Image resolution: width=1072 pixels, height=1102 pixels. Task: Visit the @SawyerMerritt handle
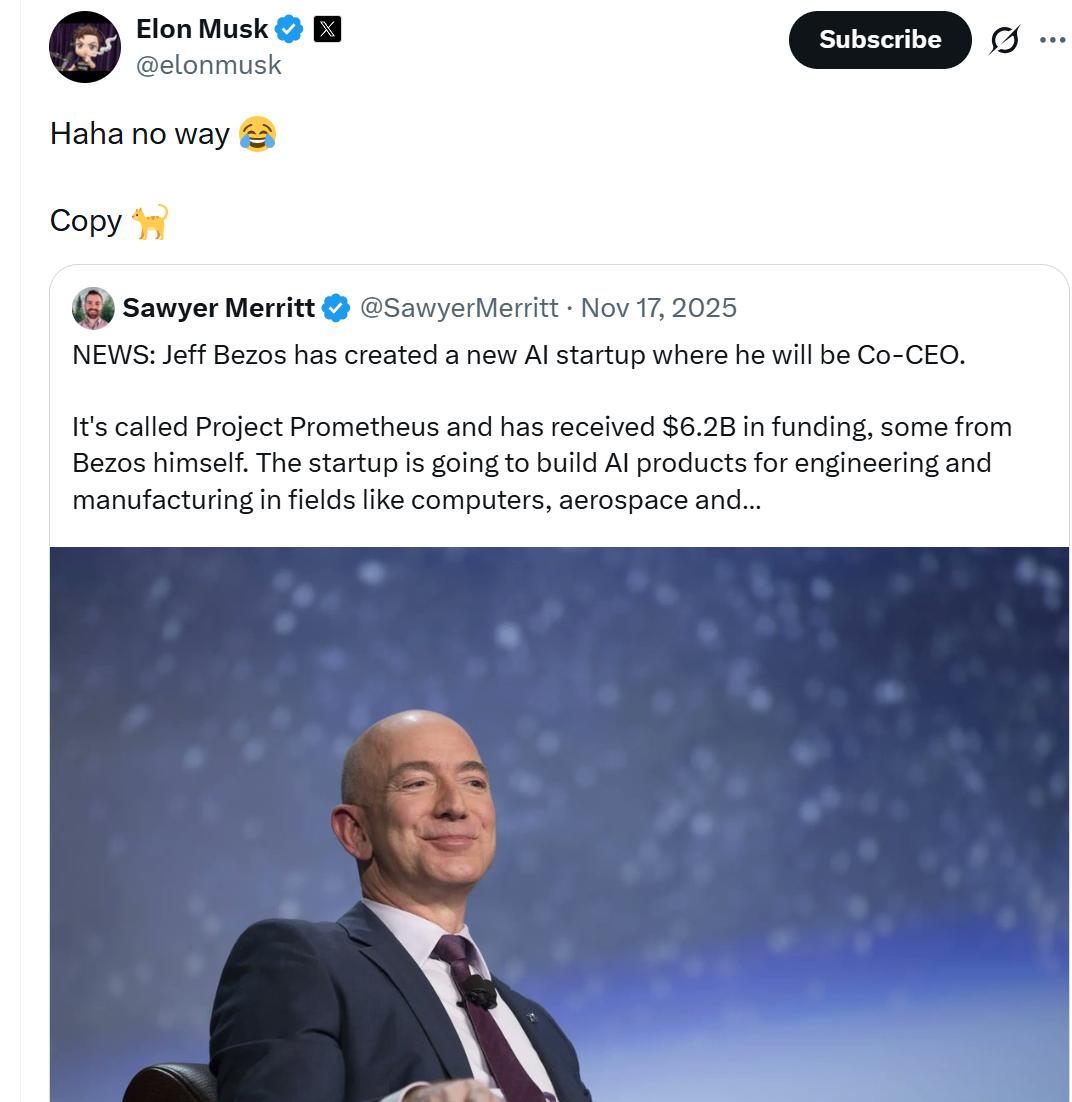tap(458, 308)
